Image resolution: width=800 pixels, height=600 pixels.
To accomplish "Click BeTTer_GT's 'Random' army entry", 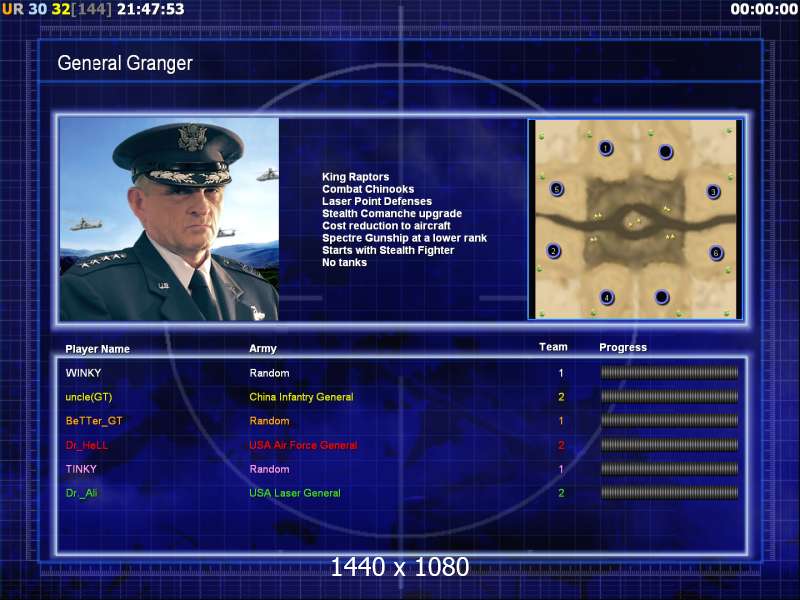I will point(269,421).
